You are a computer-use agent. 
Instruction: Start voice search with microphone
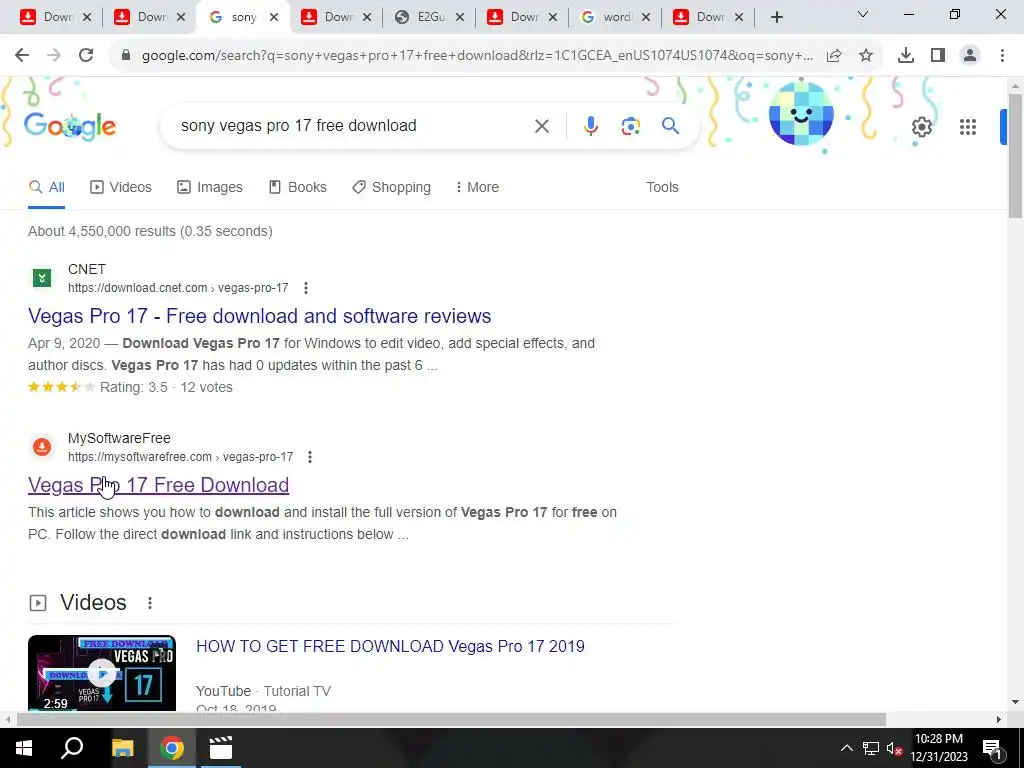click(590, 126)
